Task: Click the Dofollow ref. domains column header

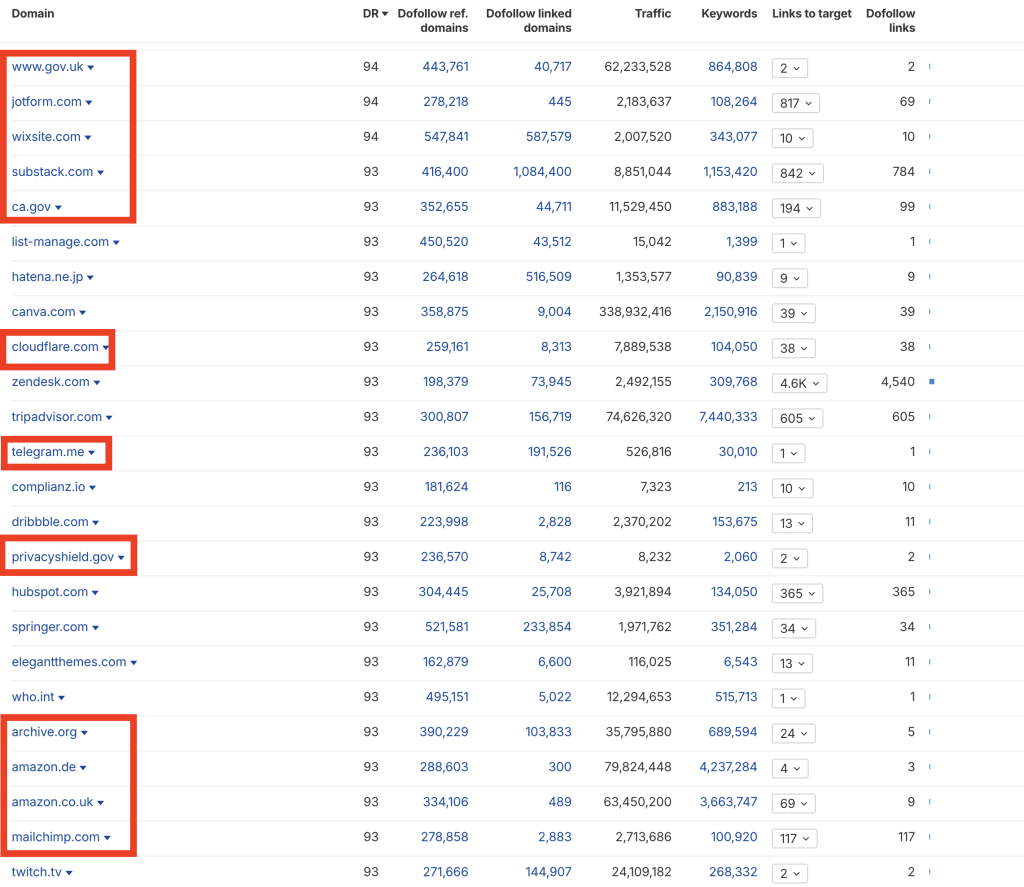Action: [x=433, y=21]
